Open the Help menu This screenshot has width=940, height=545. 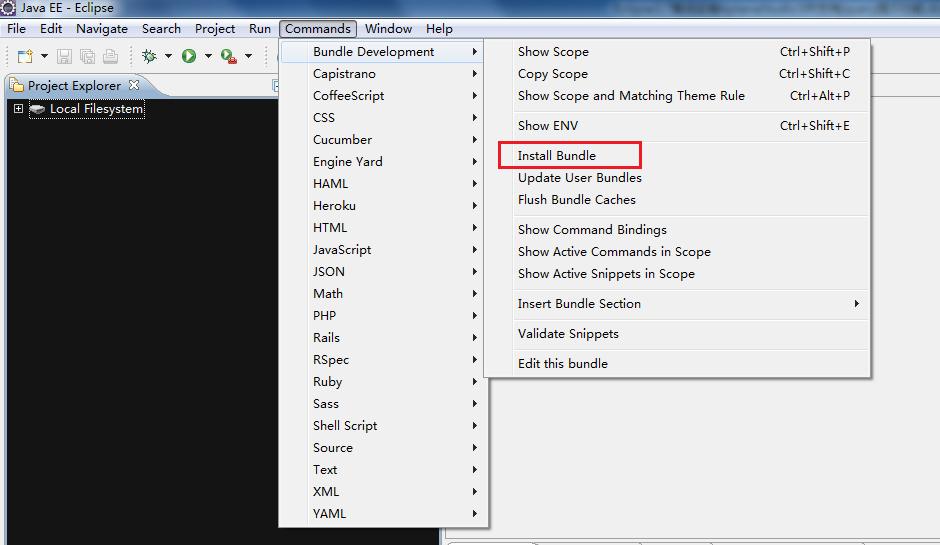pyautogui.click(x=439, y=29)
